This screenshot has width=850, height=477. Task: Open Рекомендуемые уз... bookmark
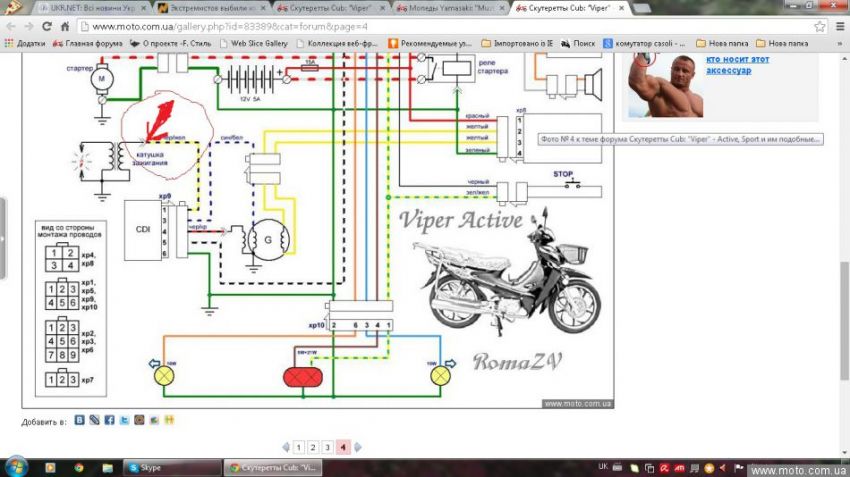point(430,43)
